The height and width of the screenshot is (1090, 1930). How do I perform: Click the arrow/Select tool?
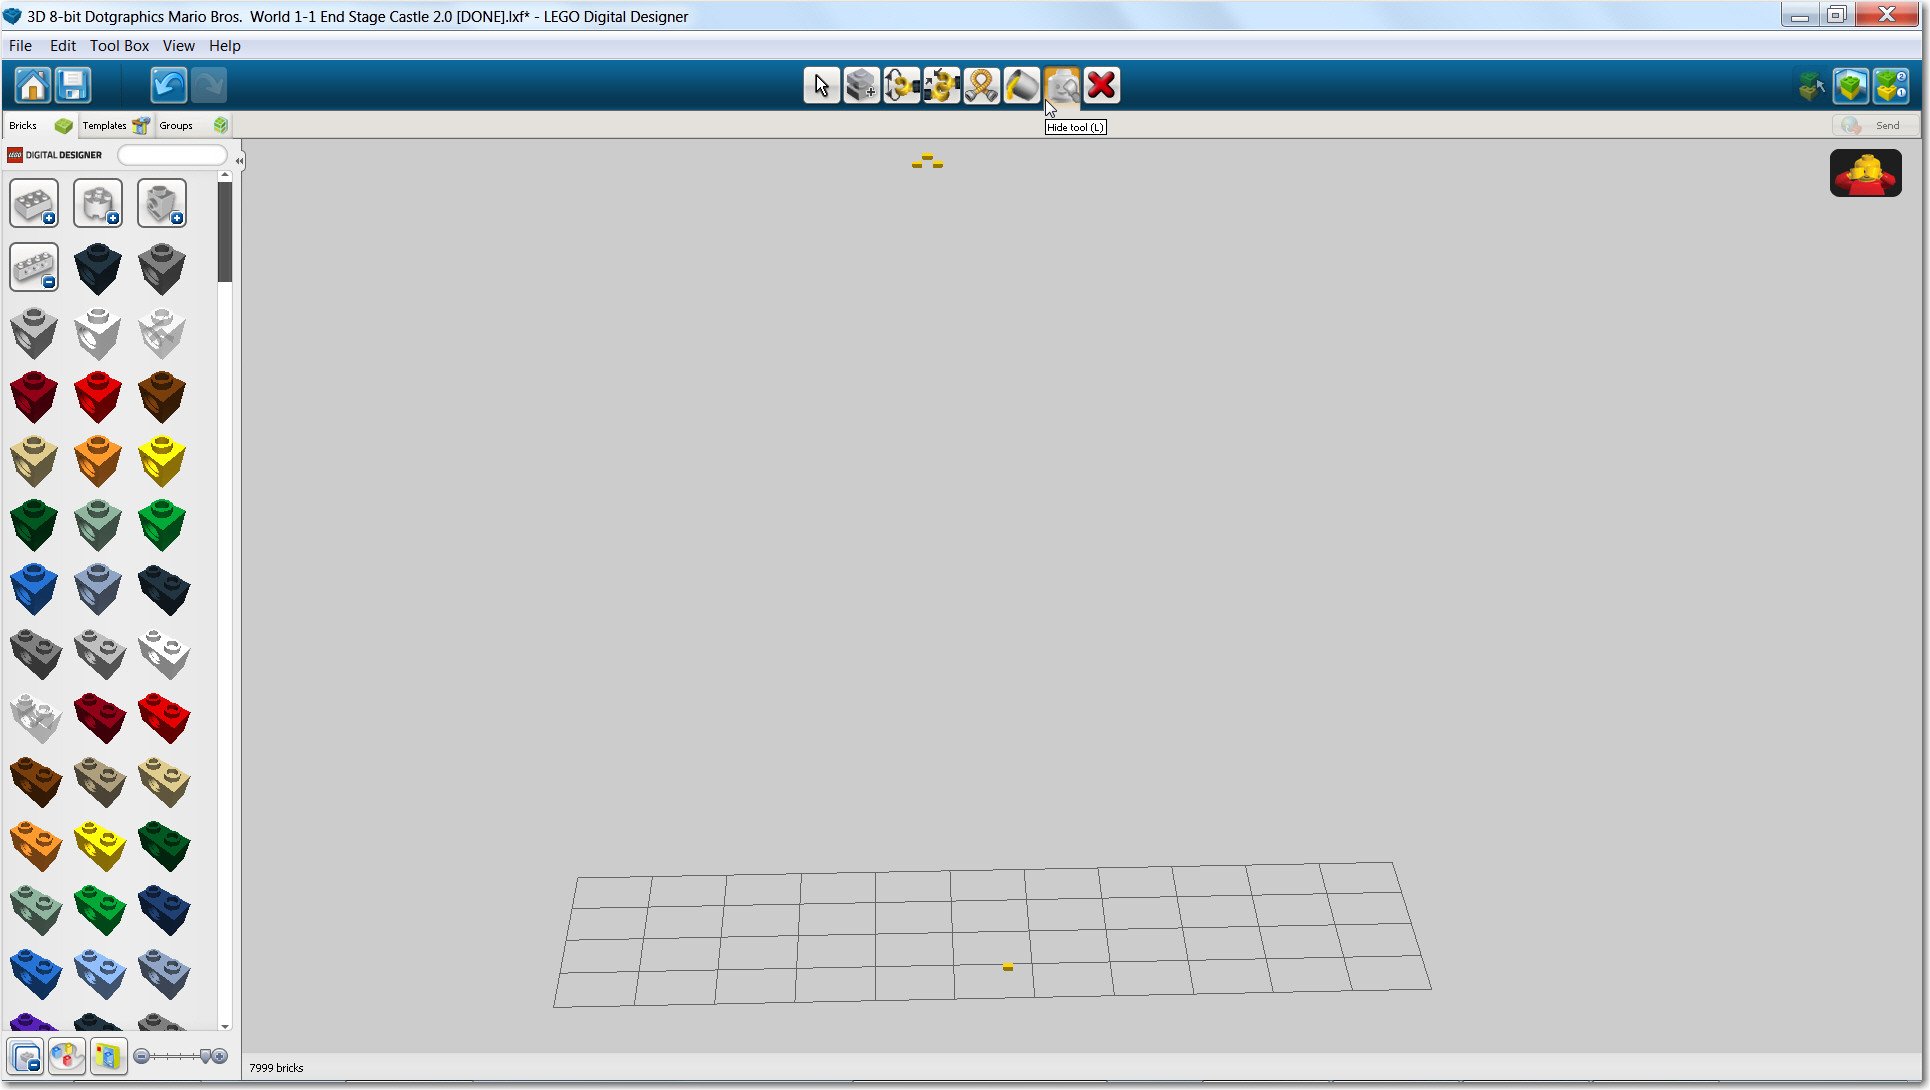pos(821,85)
